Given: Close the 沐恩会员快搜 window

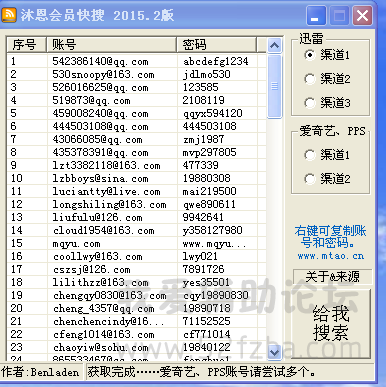Looking at the screenshot, I should point(362,16).
